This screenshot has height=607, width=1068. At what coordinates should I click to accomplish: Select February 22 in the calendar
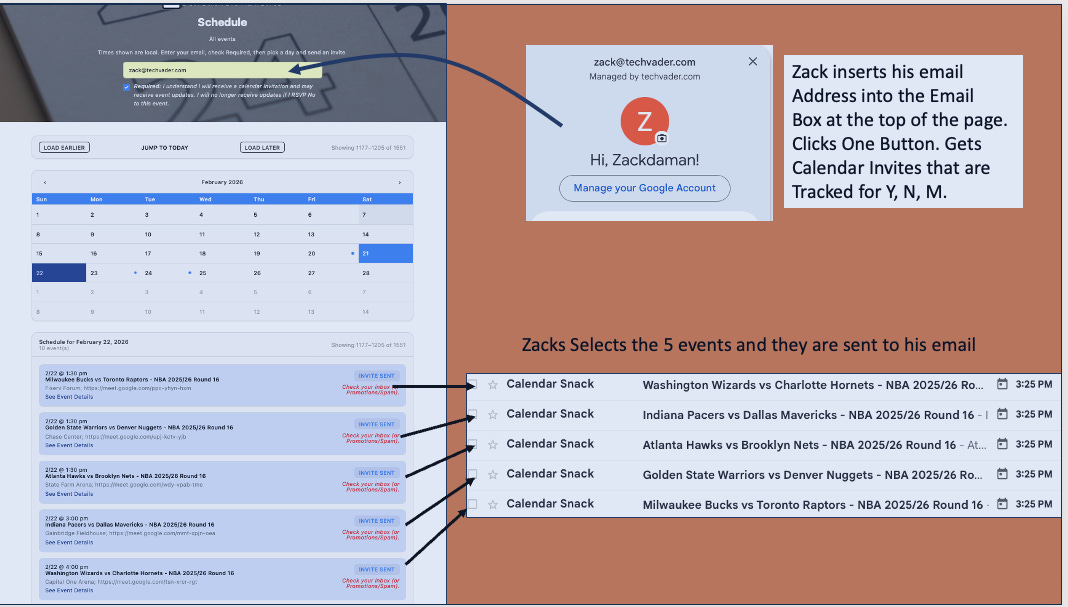point(59,273)
